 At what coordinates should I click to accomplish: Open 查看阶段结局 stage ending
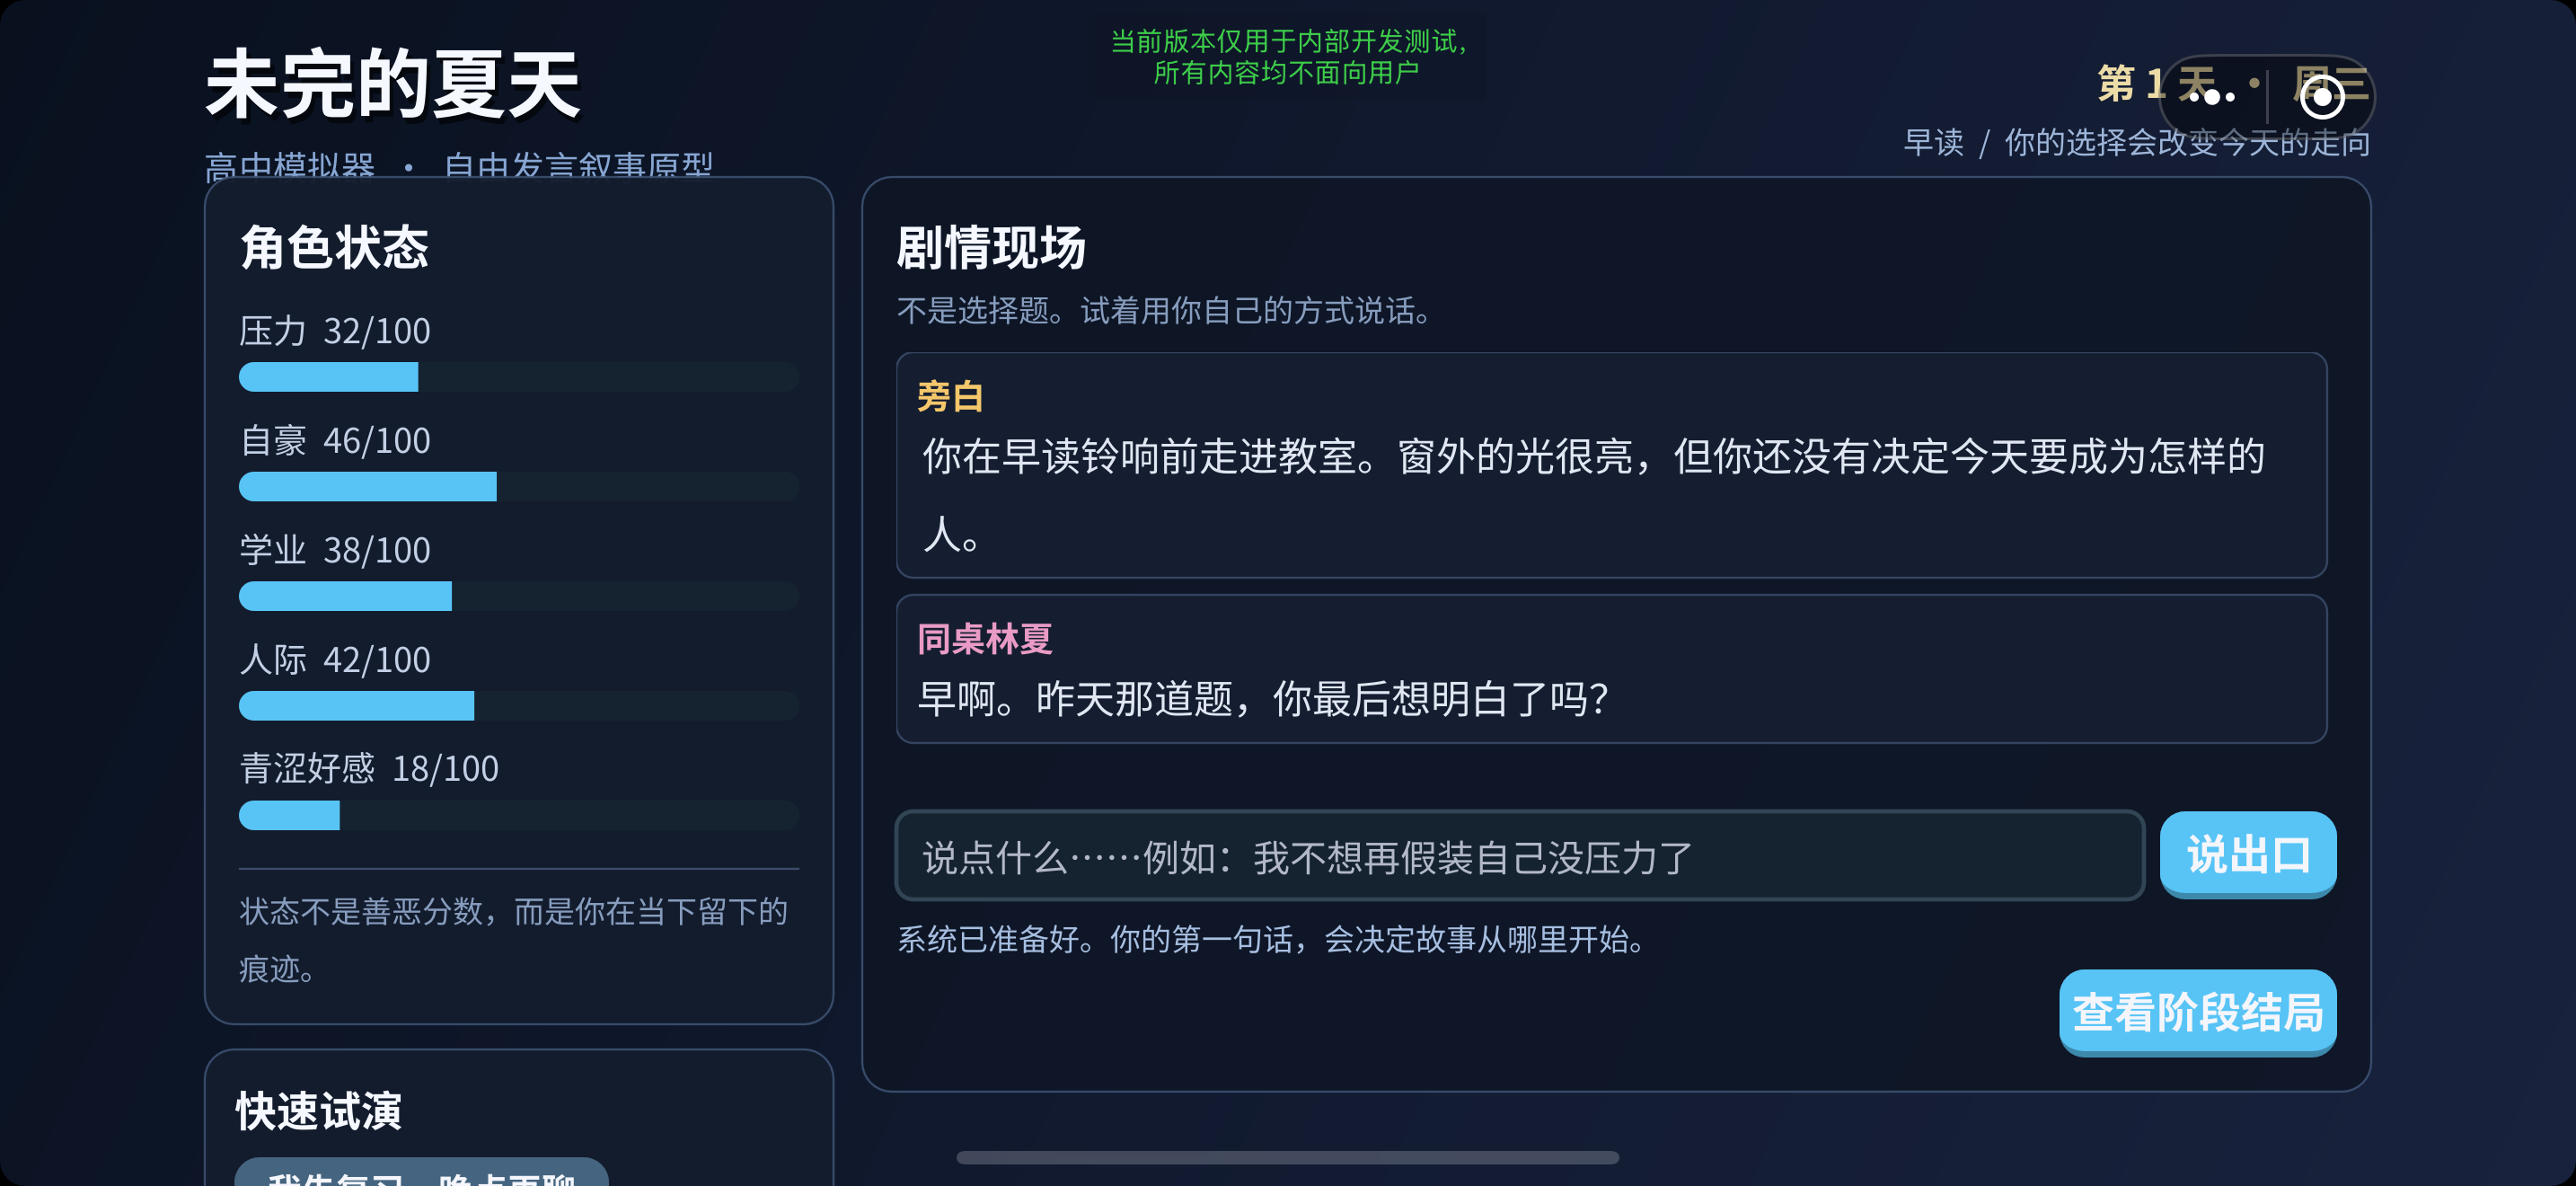(2198, 1012)
